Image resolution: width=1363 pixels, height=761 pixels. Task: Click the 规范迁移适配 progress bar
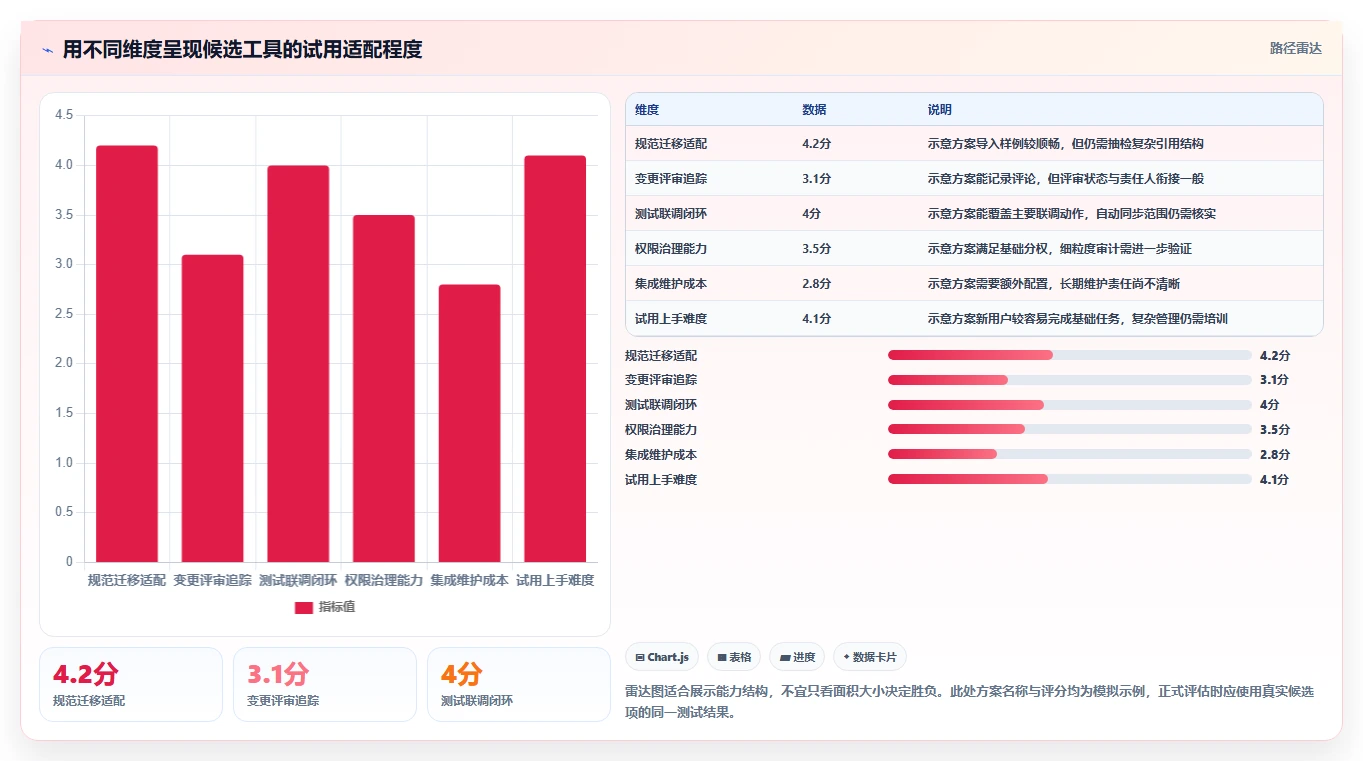[1070, 355]
